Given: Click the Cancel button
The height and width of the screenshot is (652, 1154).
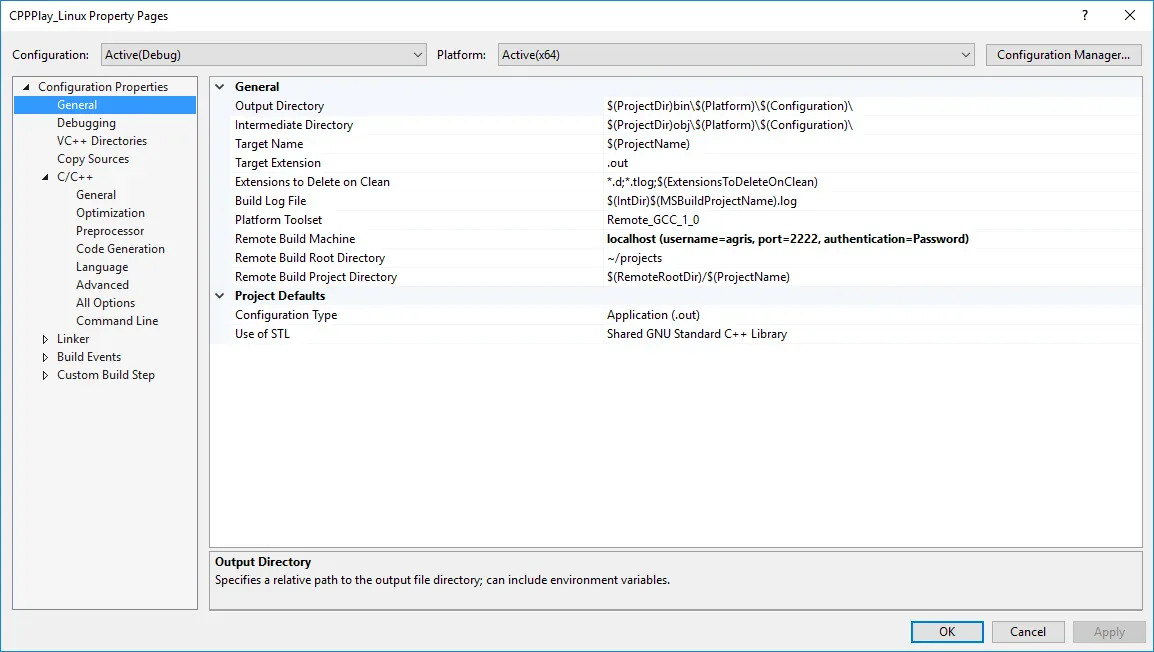Looking at the screenshot, I should tap(1028, 631).
